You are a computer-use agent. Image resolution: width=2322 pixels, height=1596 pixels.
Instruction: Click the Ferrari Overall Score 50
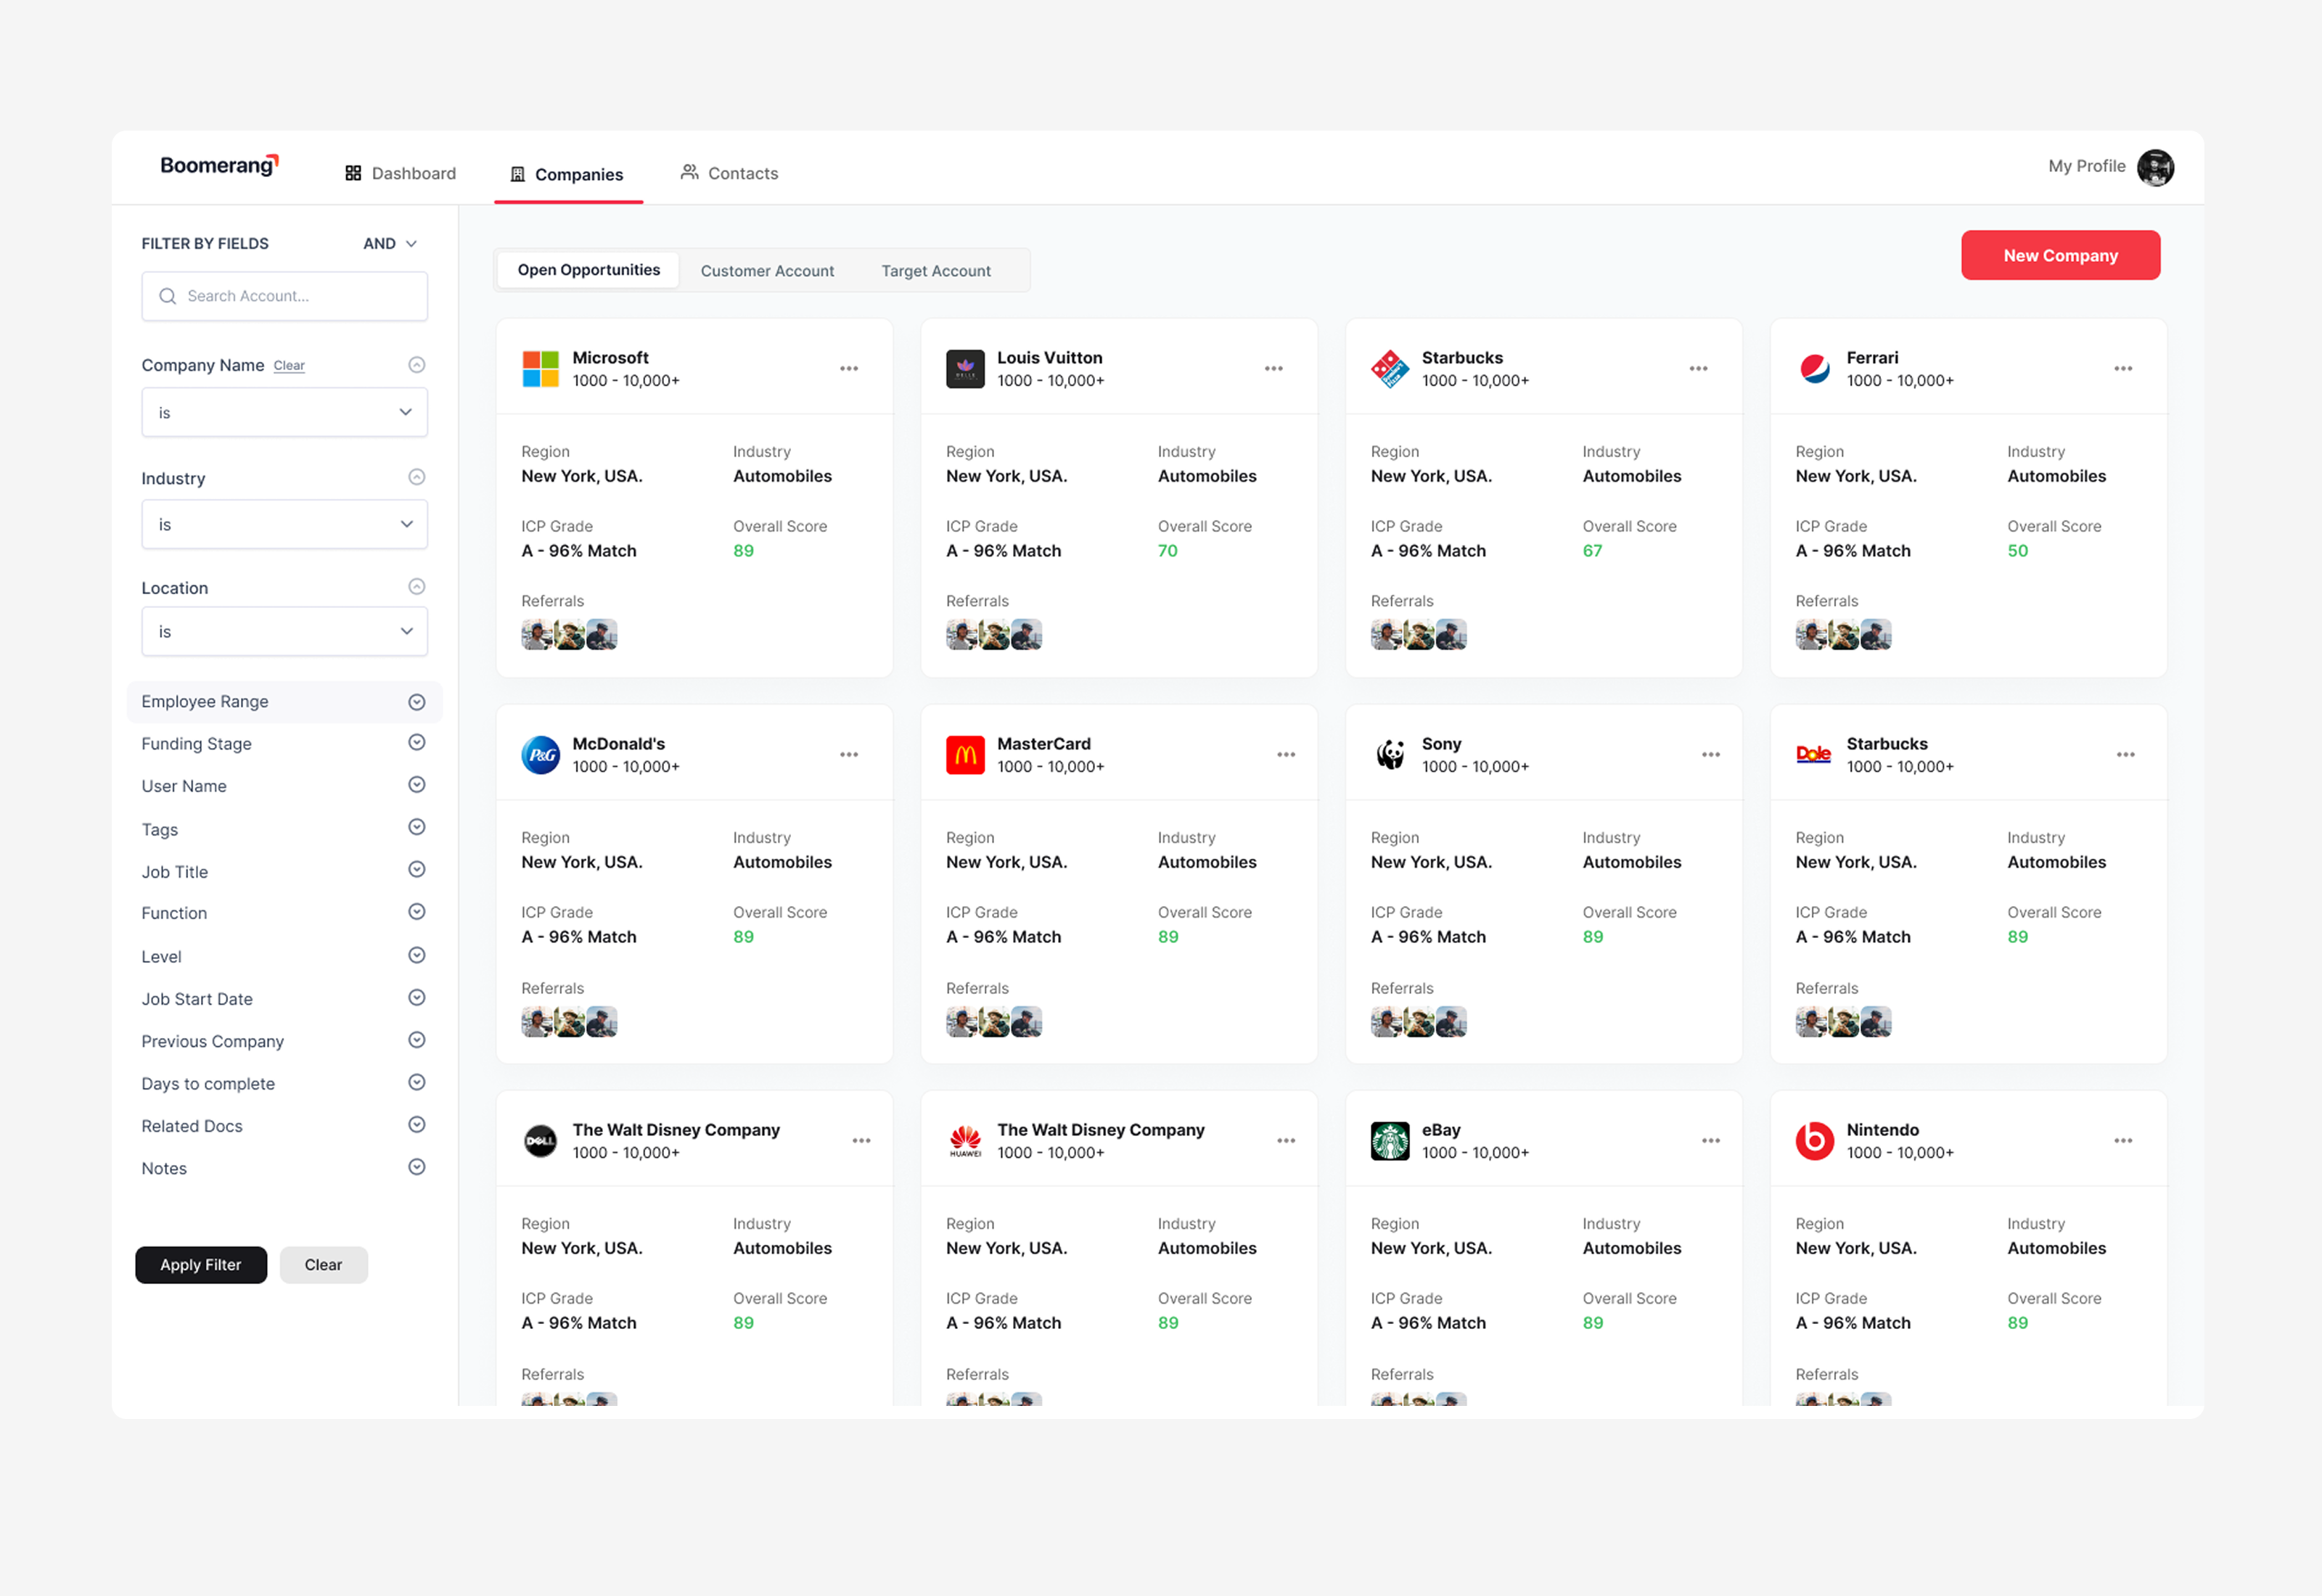2018,551
